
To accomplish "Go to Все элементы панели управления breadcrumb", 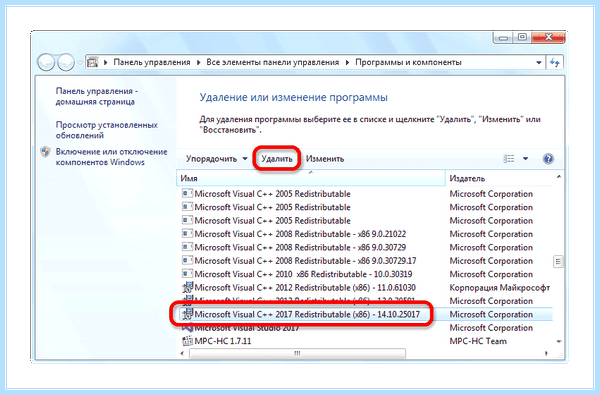I will click(x=272, y=62).
